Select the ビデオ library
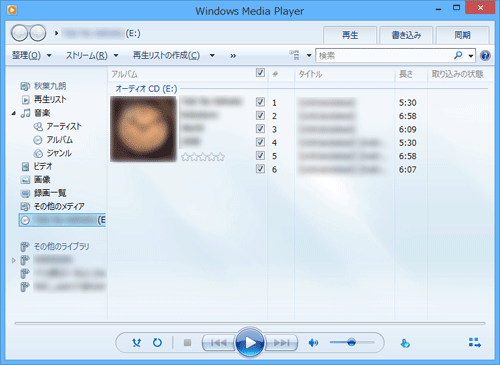Screen dimensions: 500x365 coord(43,166)
